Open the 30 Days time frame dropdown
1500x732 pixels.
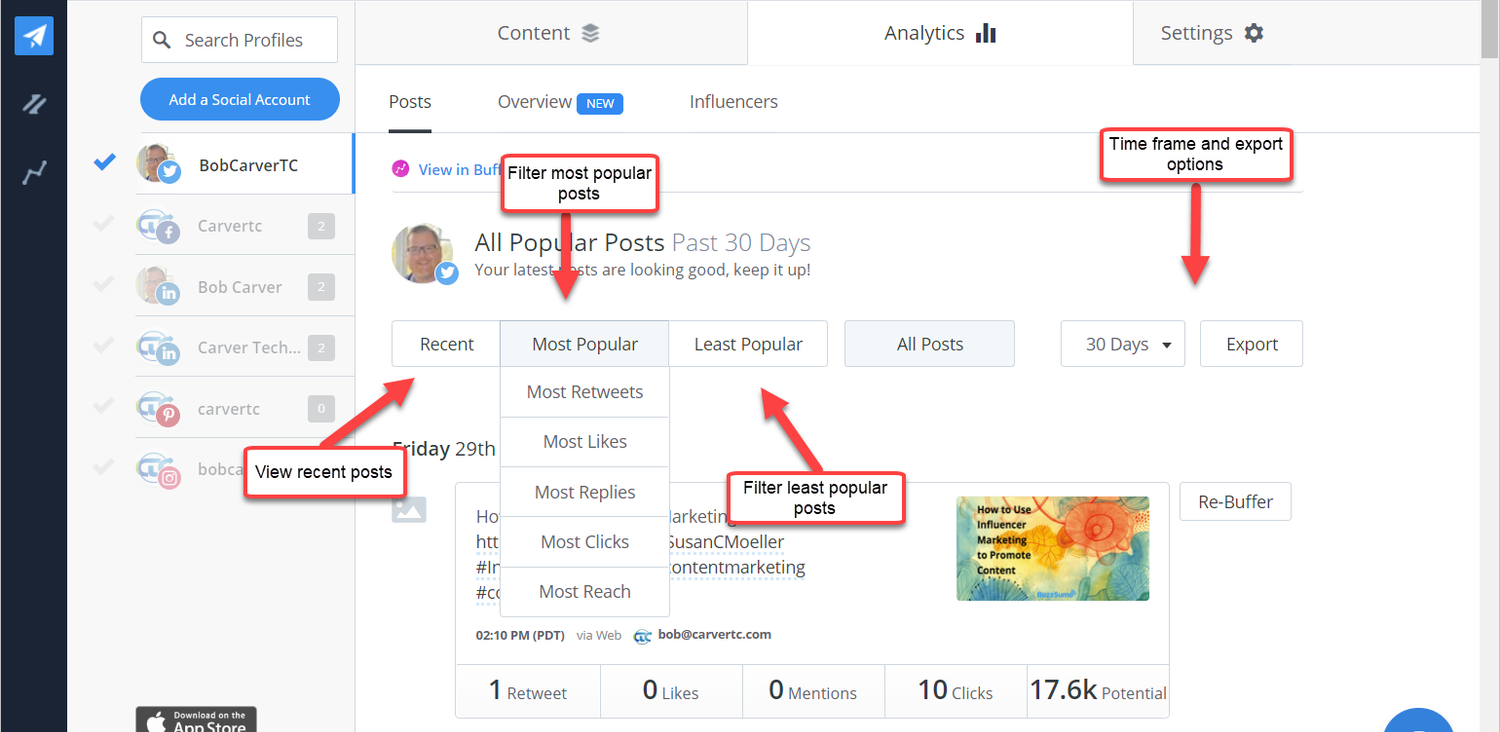[x=1123, y=344]
